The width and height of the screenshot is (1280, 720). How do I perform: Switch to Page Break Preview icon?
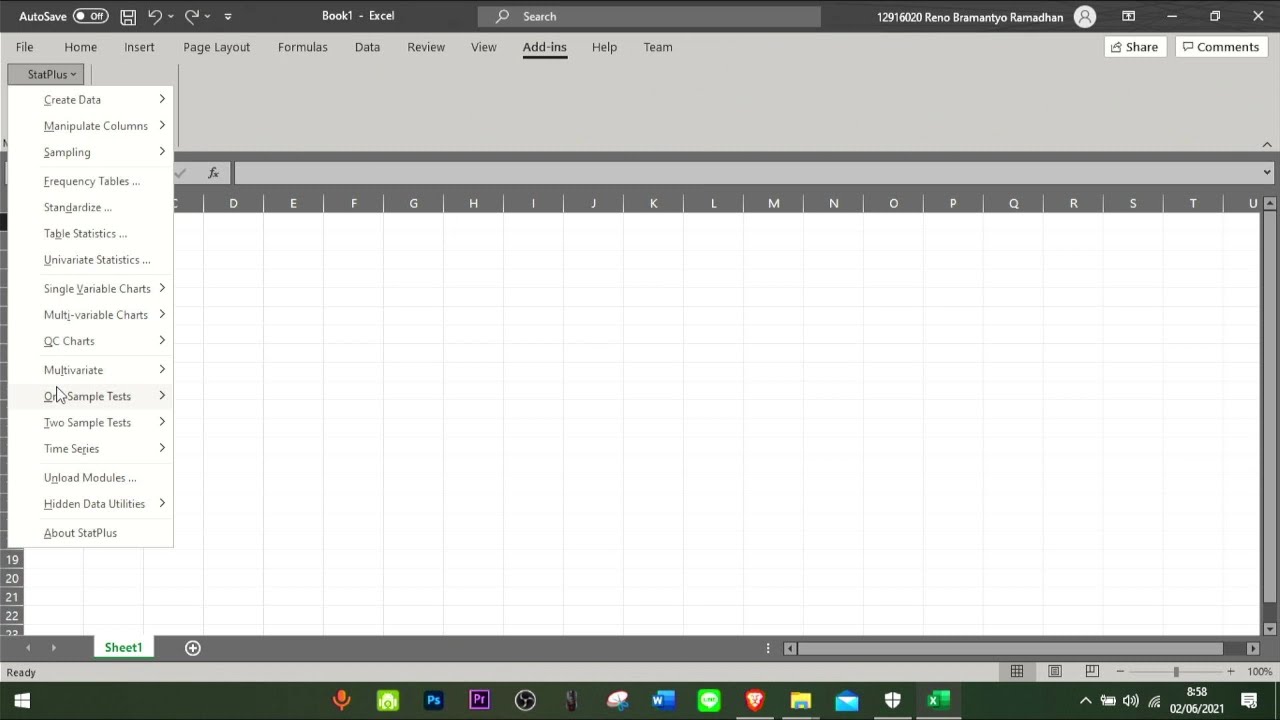[x=1092, y=672]
